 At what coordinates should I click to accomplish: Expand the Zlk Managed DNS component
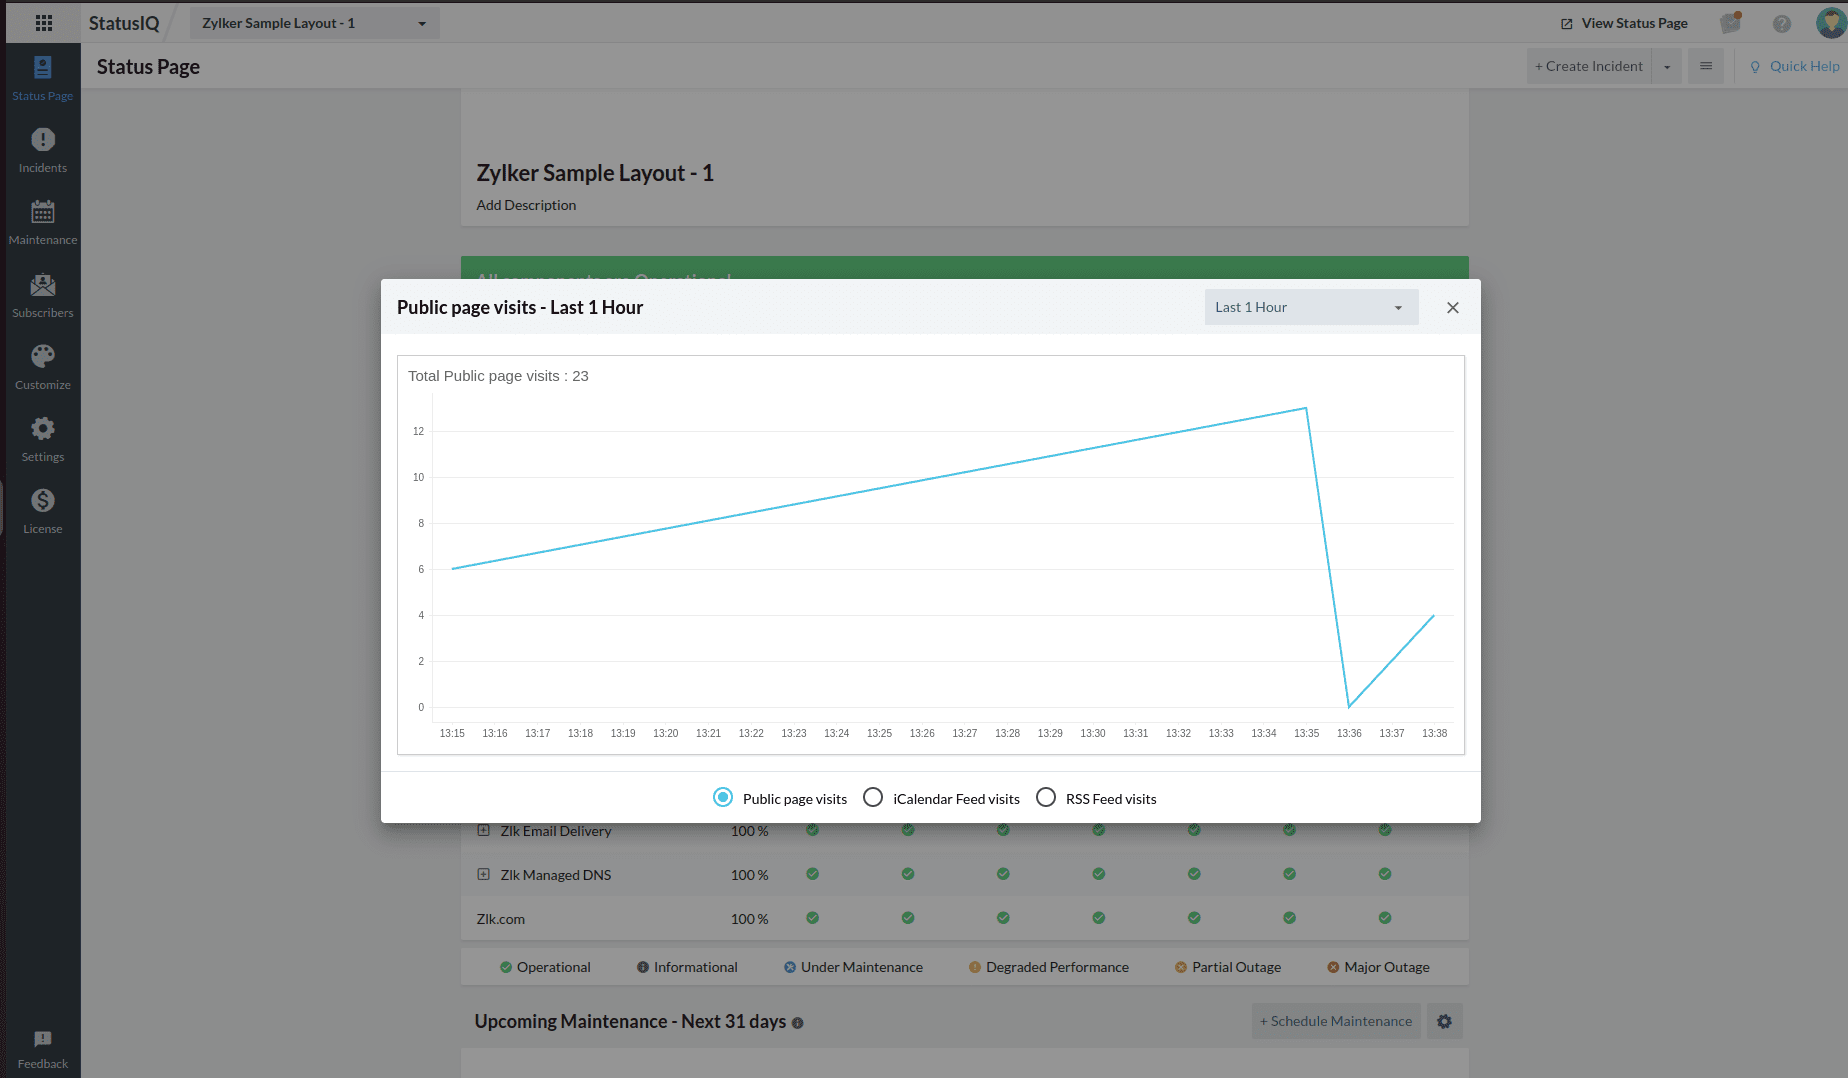tap(484, 874)
